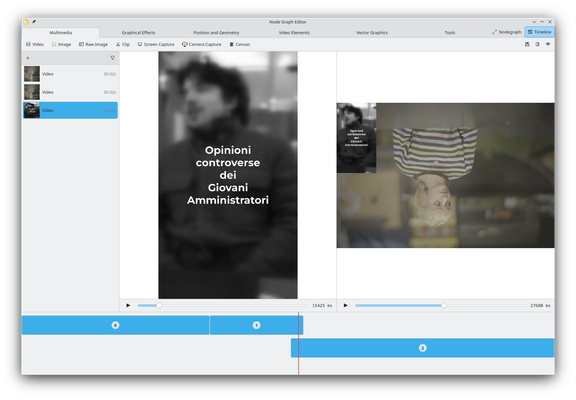Open the filter icon in the media list
576x400 pixels.
click(x=112, y=58)
